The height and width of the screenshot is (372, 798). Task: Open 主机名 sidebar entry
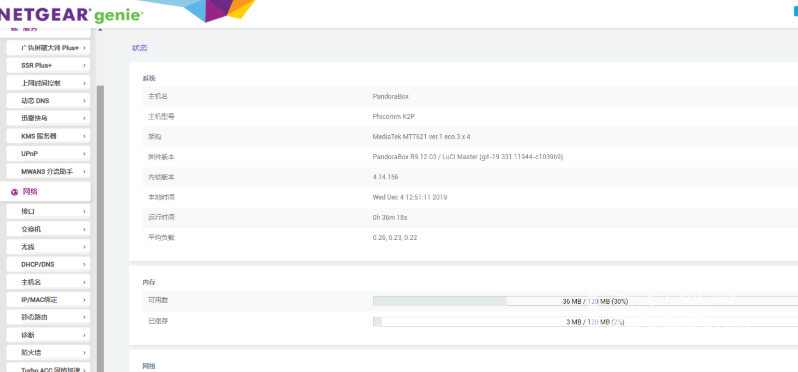coord(48,282)
